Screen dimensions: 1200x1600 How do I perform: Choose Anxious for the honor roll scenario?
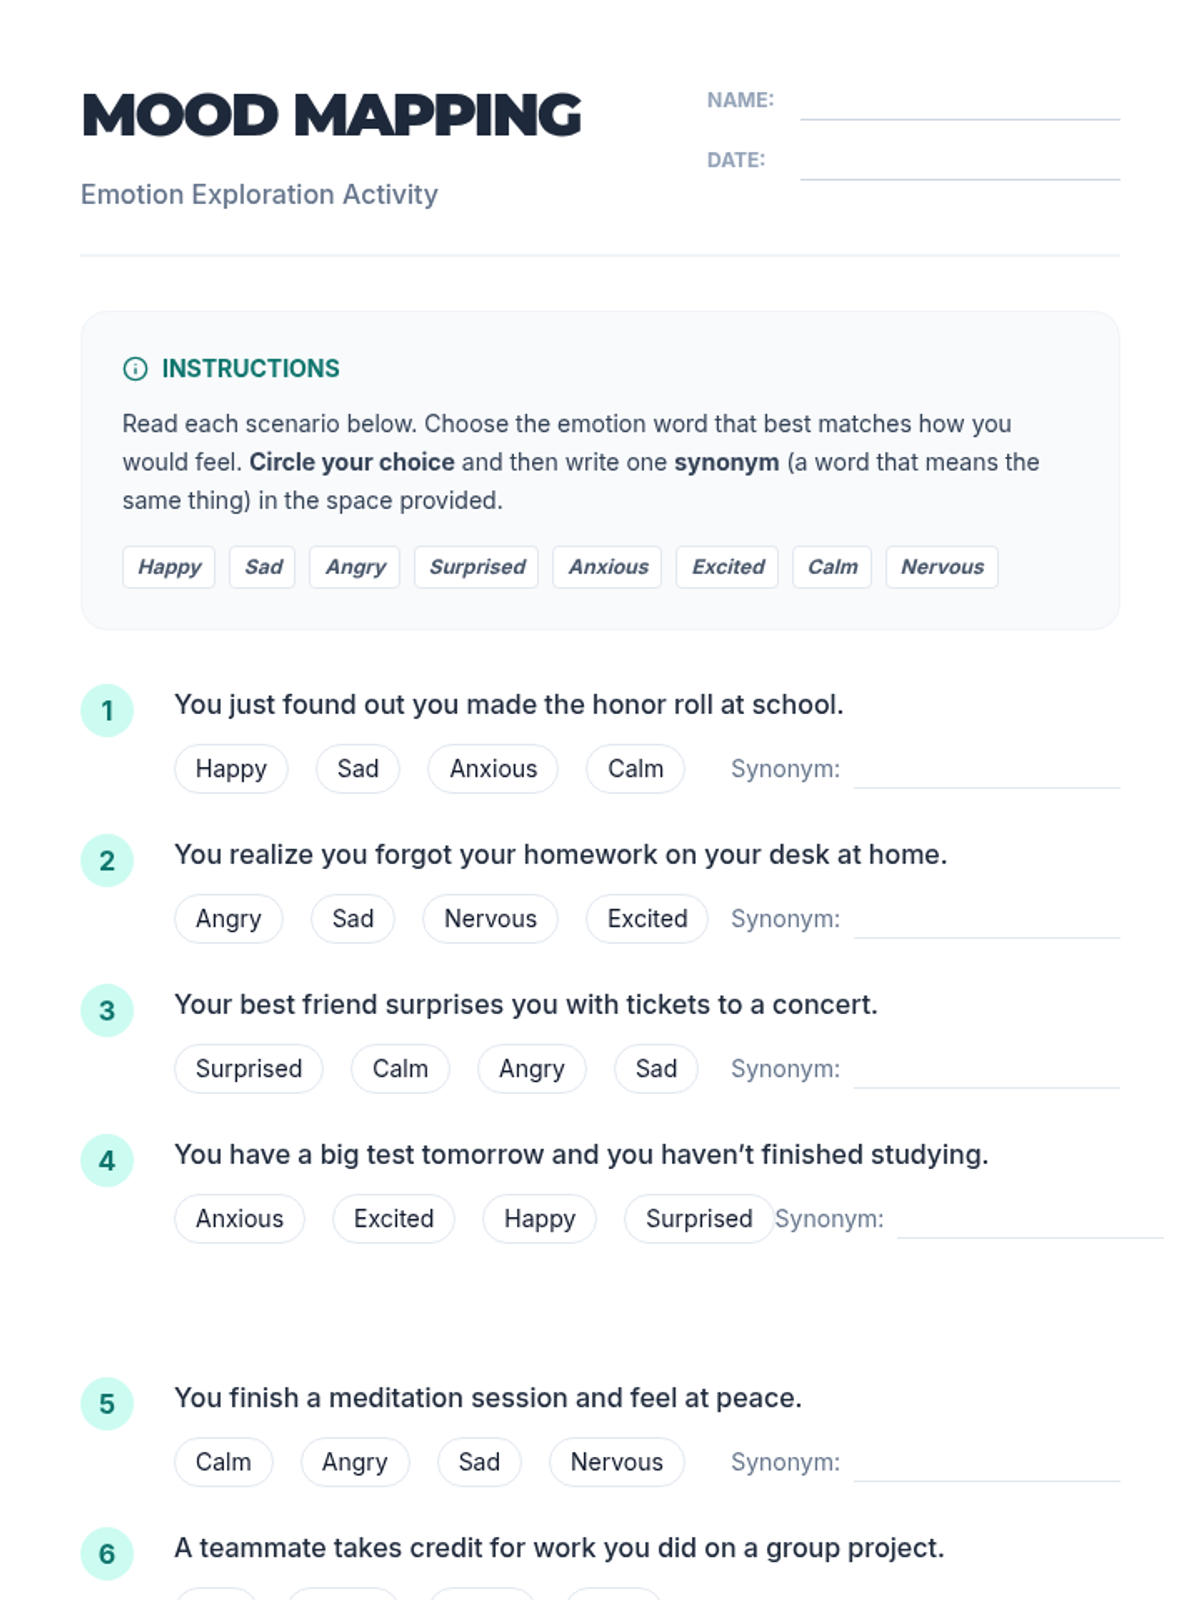493,769
